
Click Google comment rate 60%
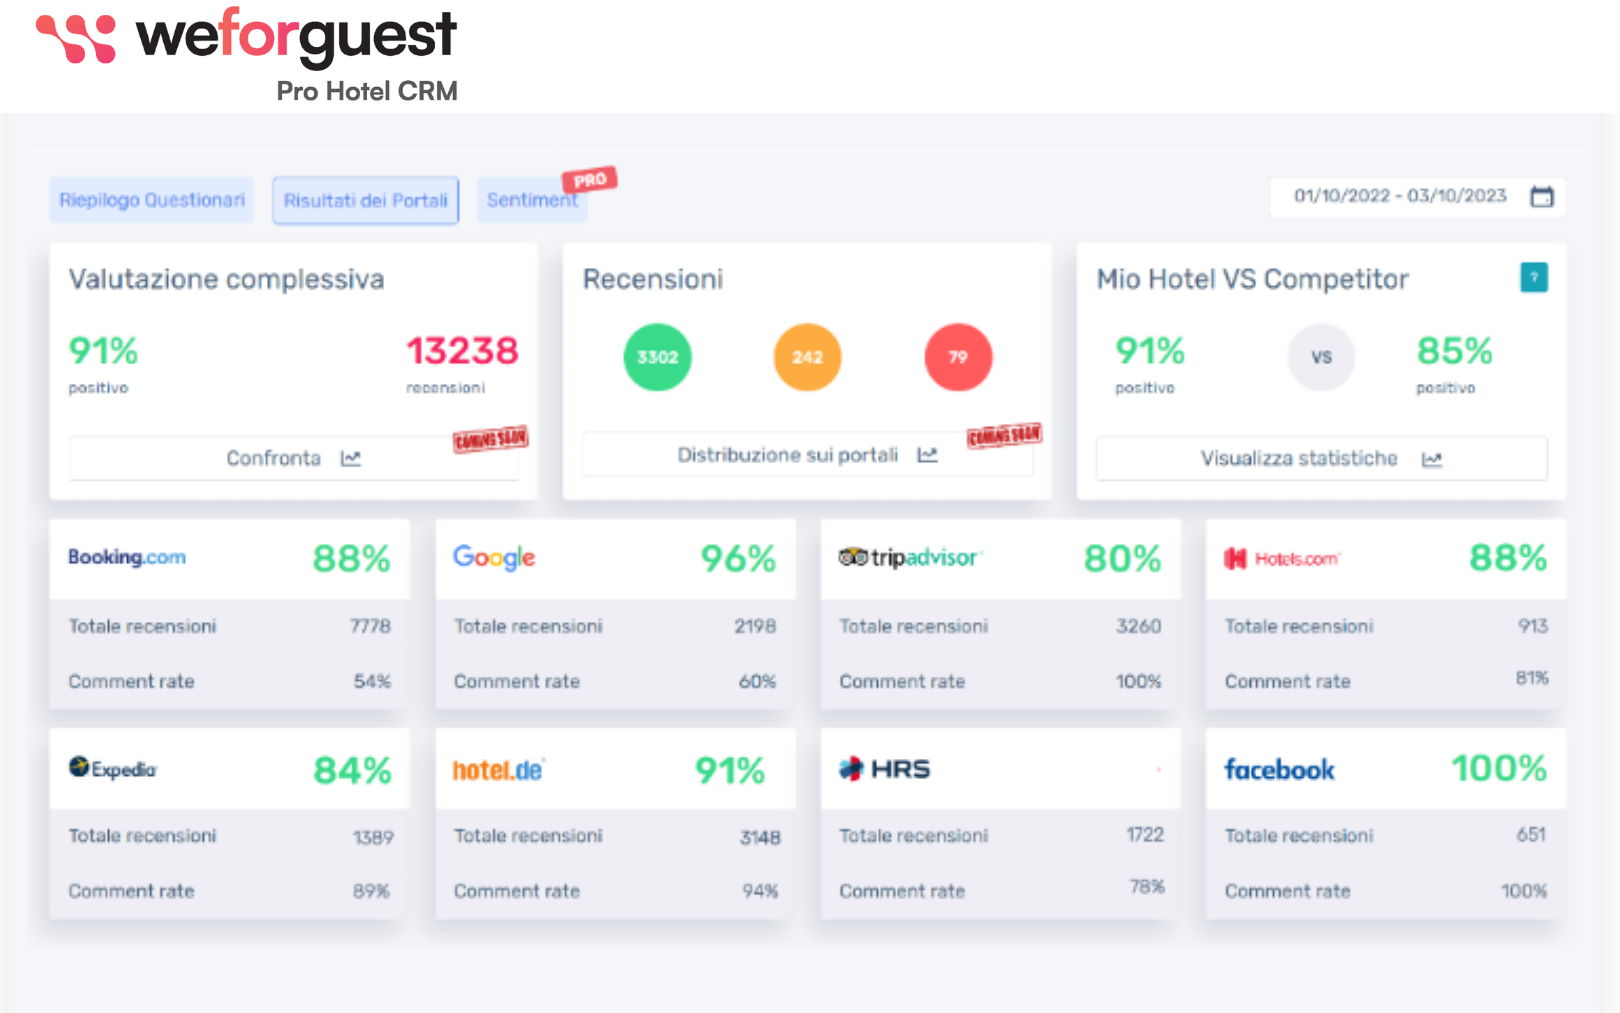[x=757, y=681]
